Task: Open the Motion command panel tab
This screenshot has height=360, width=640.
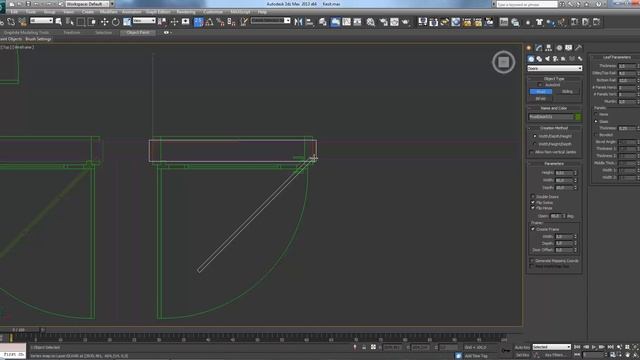Action: 559,48
